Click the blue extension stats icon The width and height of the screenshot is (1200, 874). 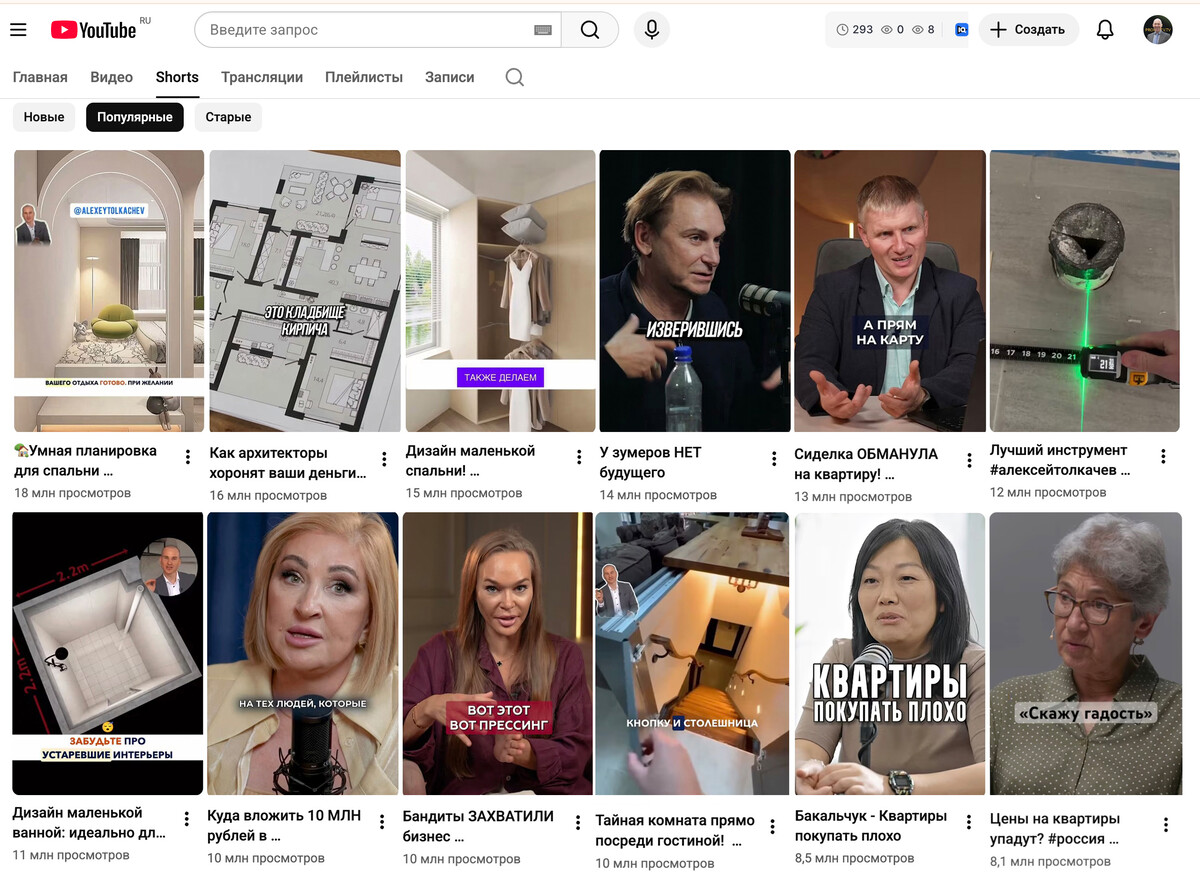(961, 30)
